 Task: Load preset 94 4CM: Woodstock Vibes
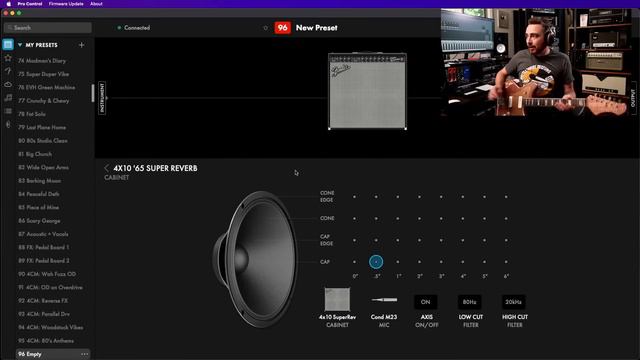click(x=51, y=327)
